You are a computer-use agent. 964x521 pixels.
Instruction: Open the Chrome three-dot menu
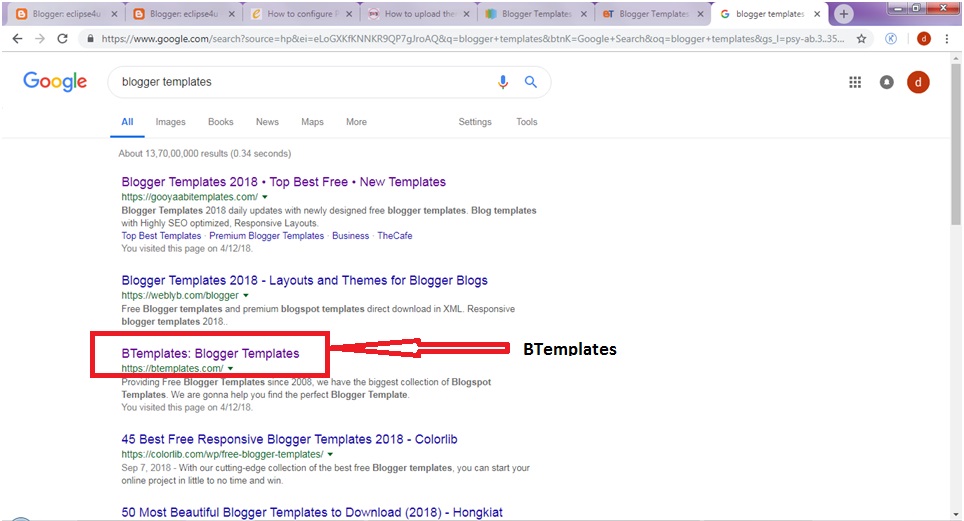point(947,39)
